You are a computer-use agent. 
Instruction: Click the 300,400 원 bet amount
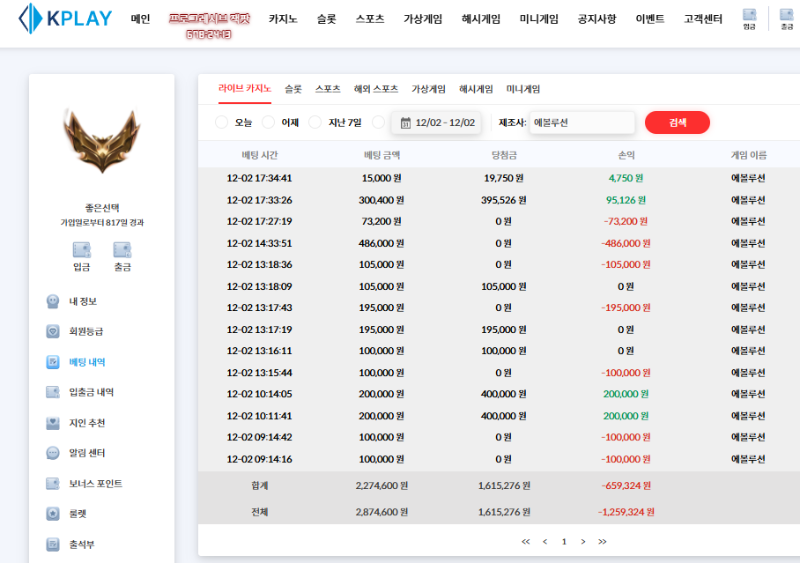[381, 200]
